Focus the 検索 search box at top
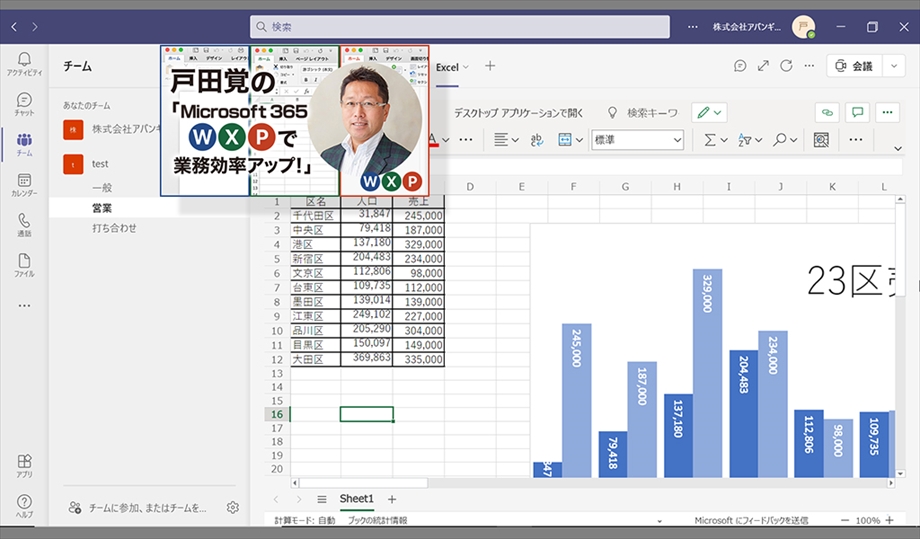Image resolution: width=920 pixels, height=539 pixels. [x=459, y=26]
